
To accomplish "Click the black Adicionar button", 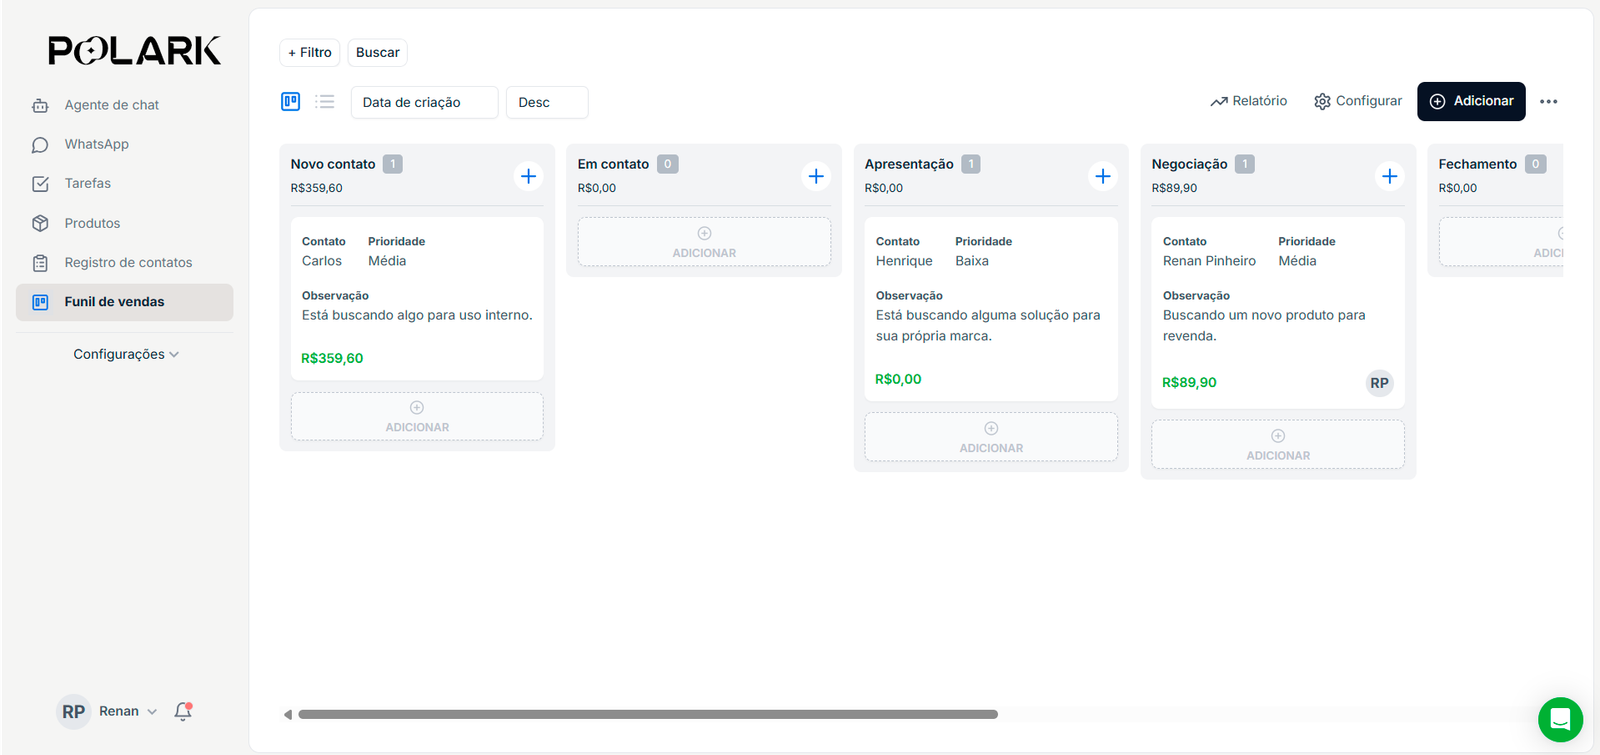I will pyautogui.click(x=1471, y=101).
